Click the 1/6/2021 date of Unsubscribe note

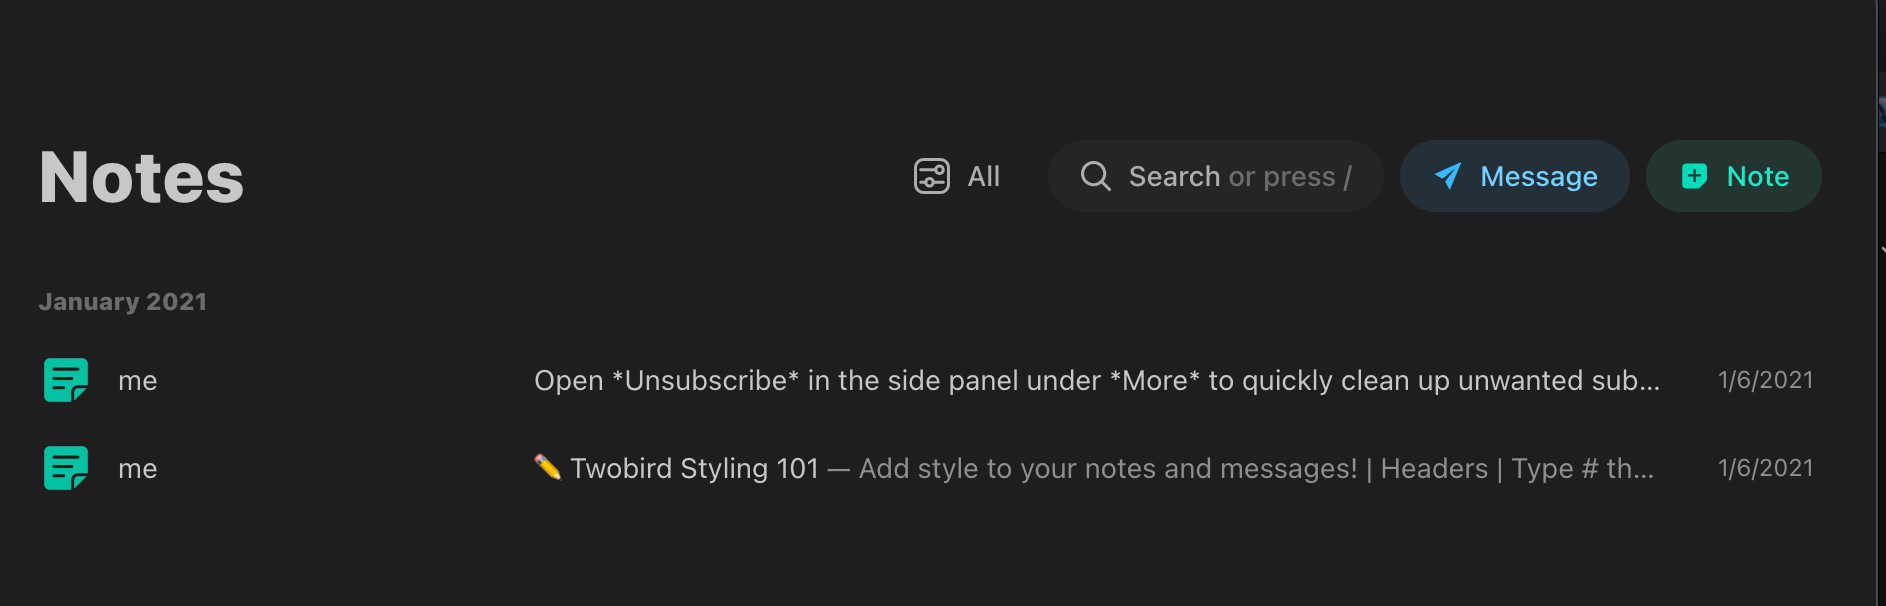pyautogui.click(x=1765, y=380)
